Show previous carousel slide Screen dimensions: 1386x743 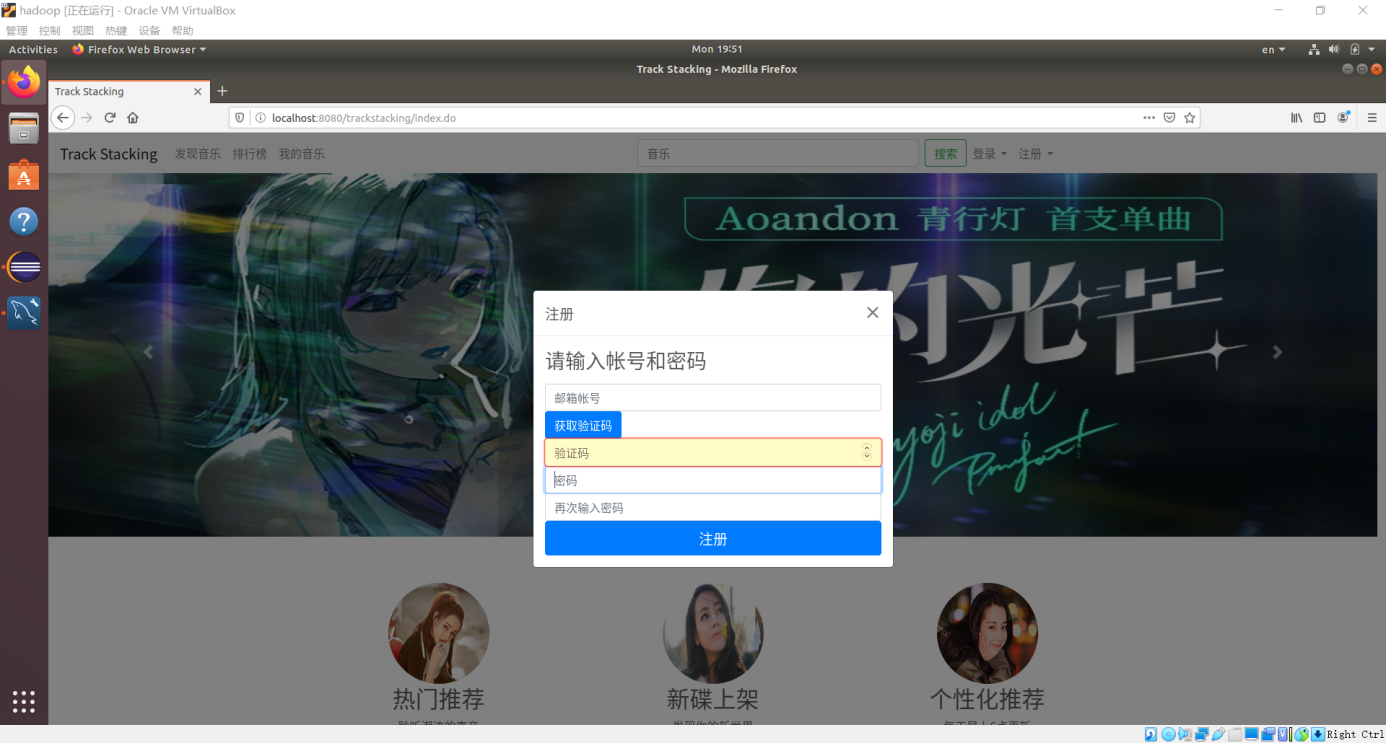[149, 352]
